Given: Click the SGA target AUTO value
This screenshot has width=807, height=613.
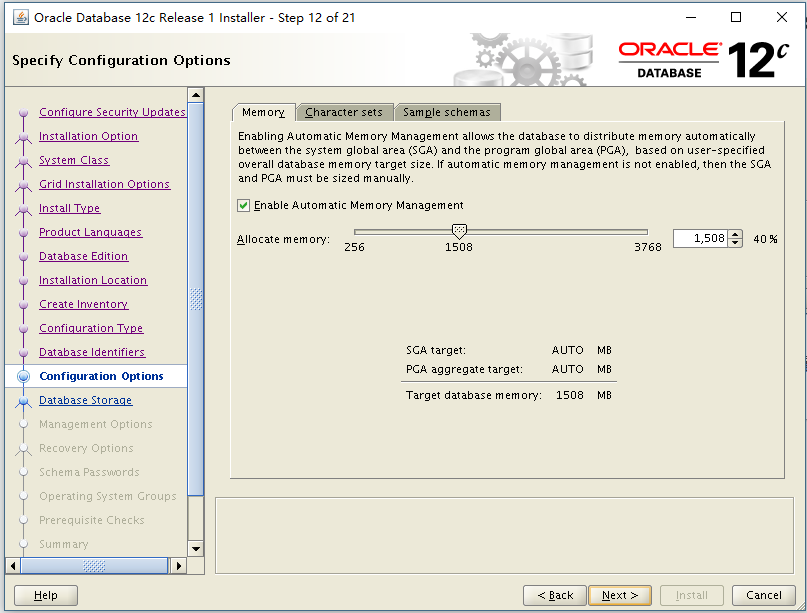Looking at the screenshot, I should click(x=567, y=351).
